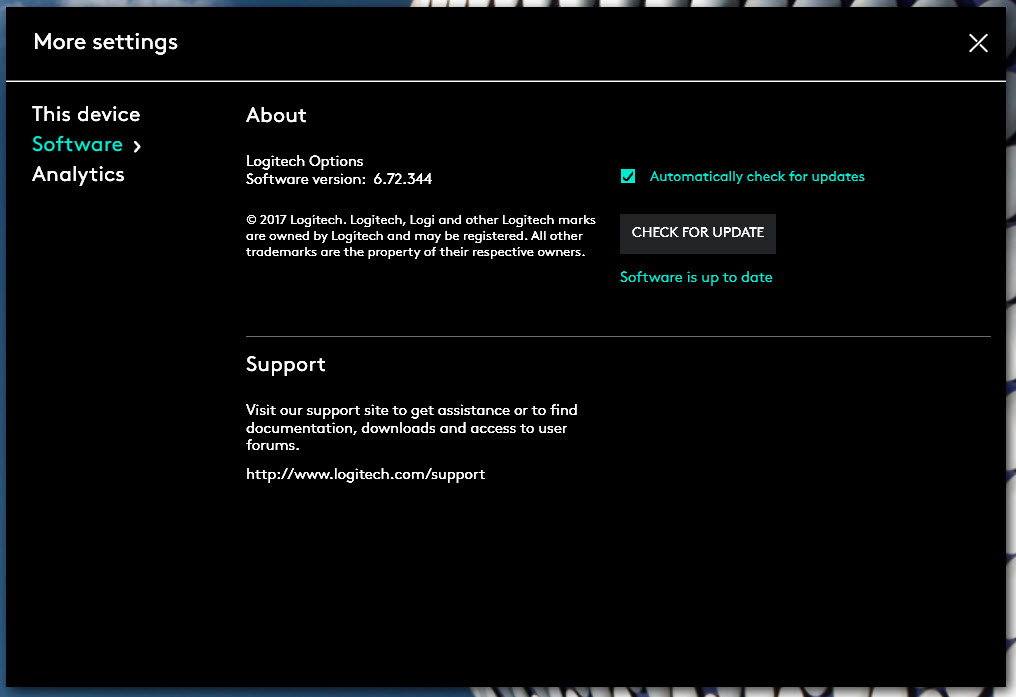Viewport: 1016px width, 697px height.
Task: Click the Software version 6.72.344 text
Action: coord(339,179)
